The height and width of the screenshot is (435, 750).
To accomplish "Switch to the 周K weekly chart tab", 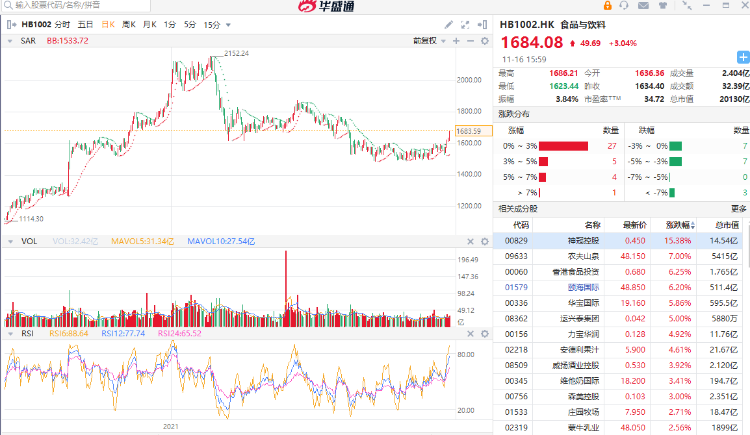I will pyautogui.click(x=128, y=24).
